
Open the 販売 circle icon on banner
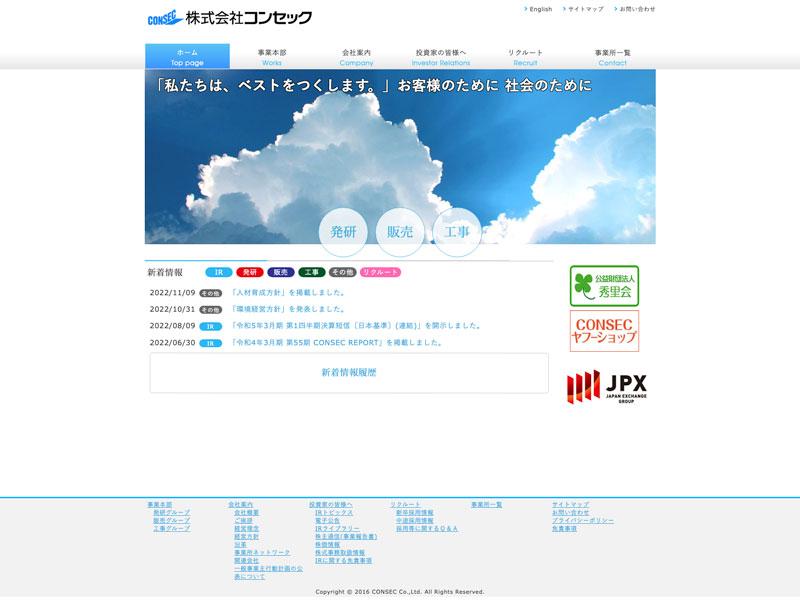click(400, 232)
